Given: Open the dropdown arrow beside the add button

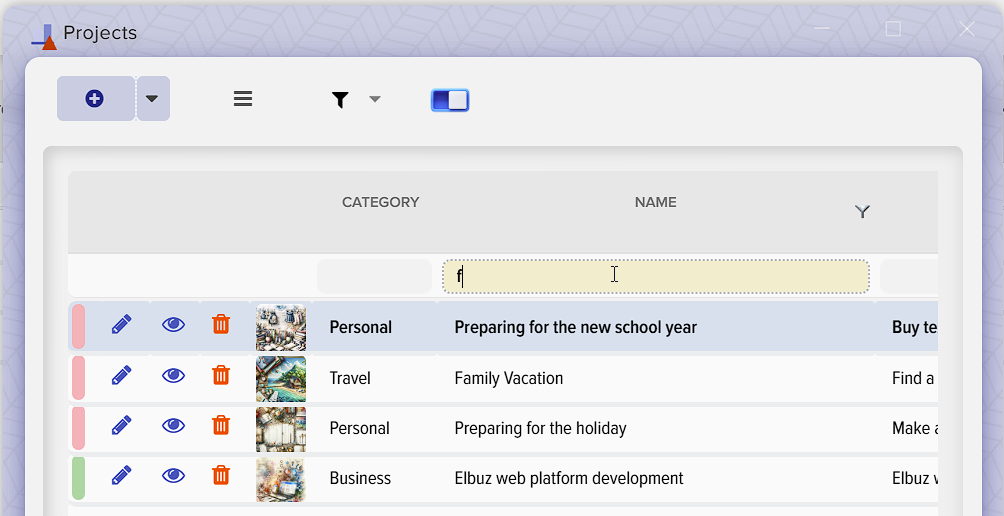Looking at the screenshot, I should click(152, 99).
